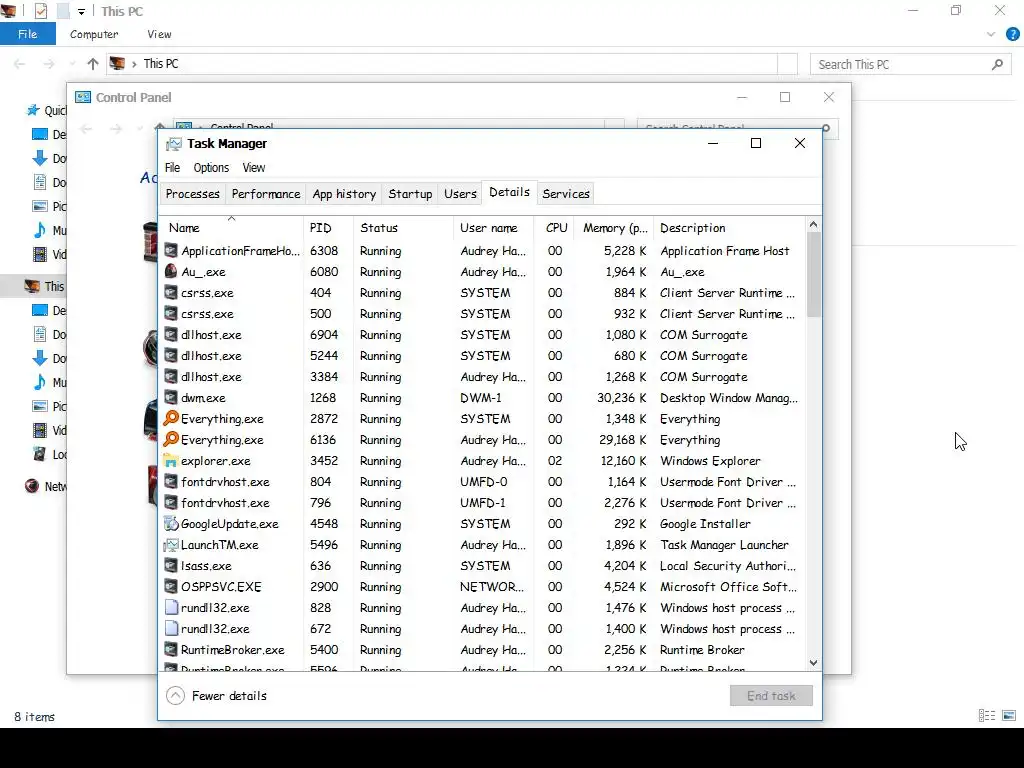Image resolution: width=1024 pixels, height=768 pixels.
Task: Open the Task Manager File menu
Action: click(172, 168)
